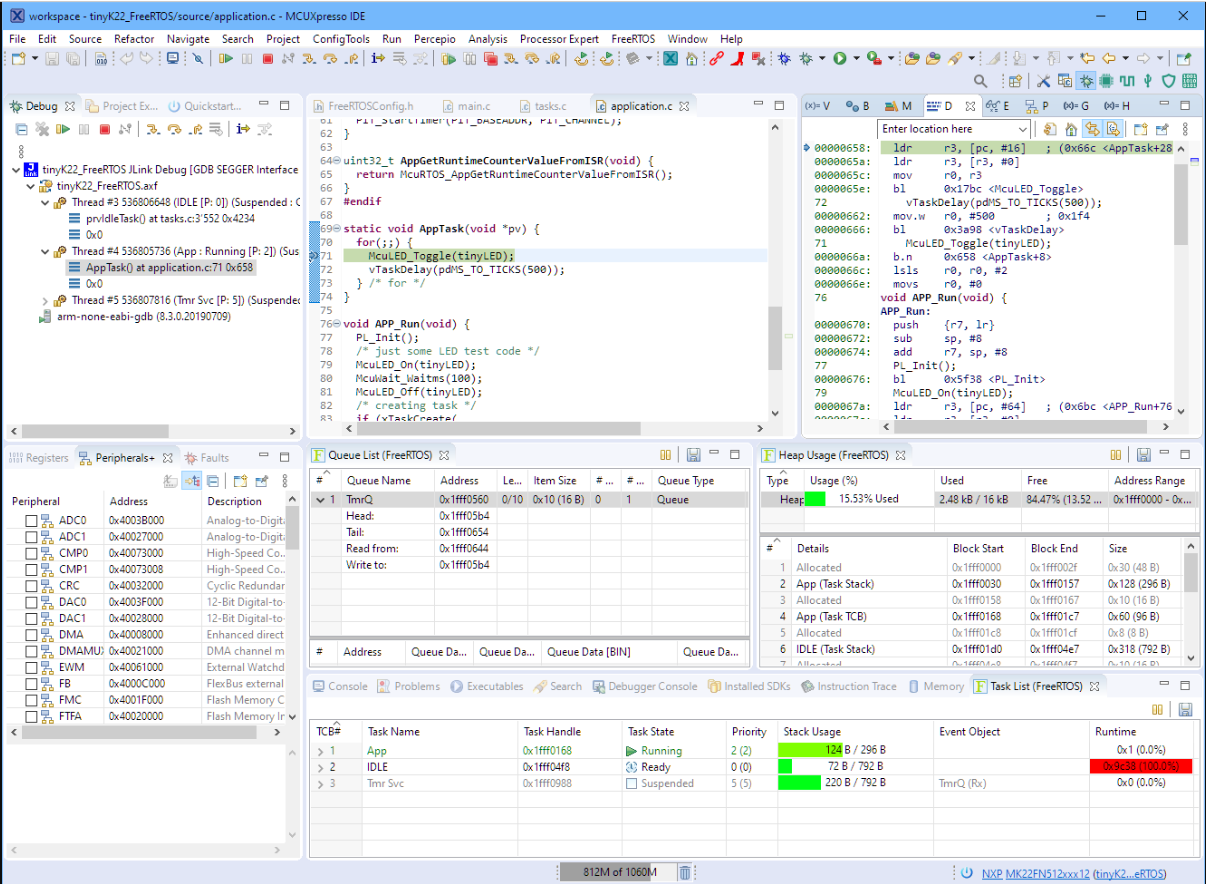Check the CRC peripheral checkbox
1206x884 pixels.
coord(31,586)
